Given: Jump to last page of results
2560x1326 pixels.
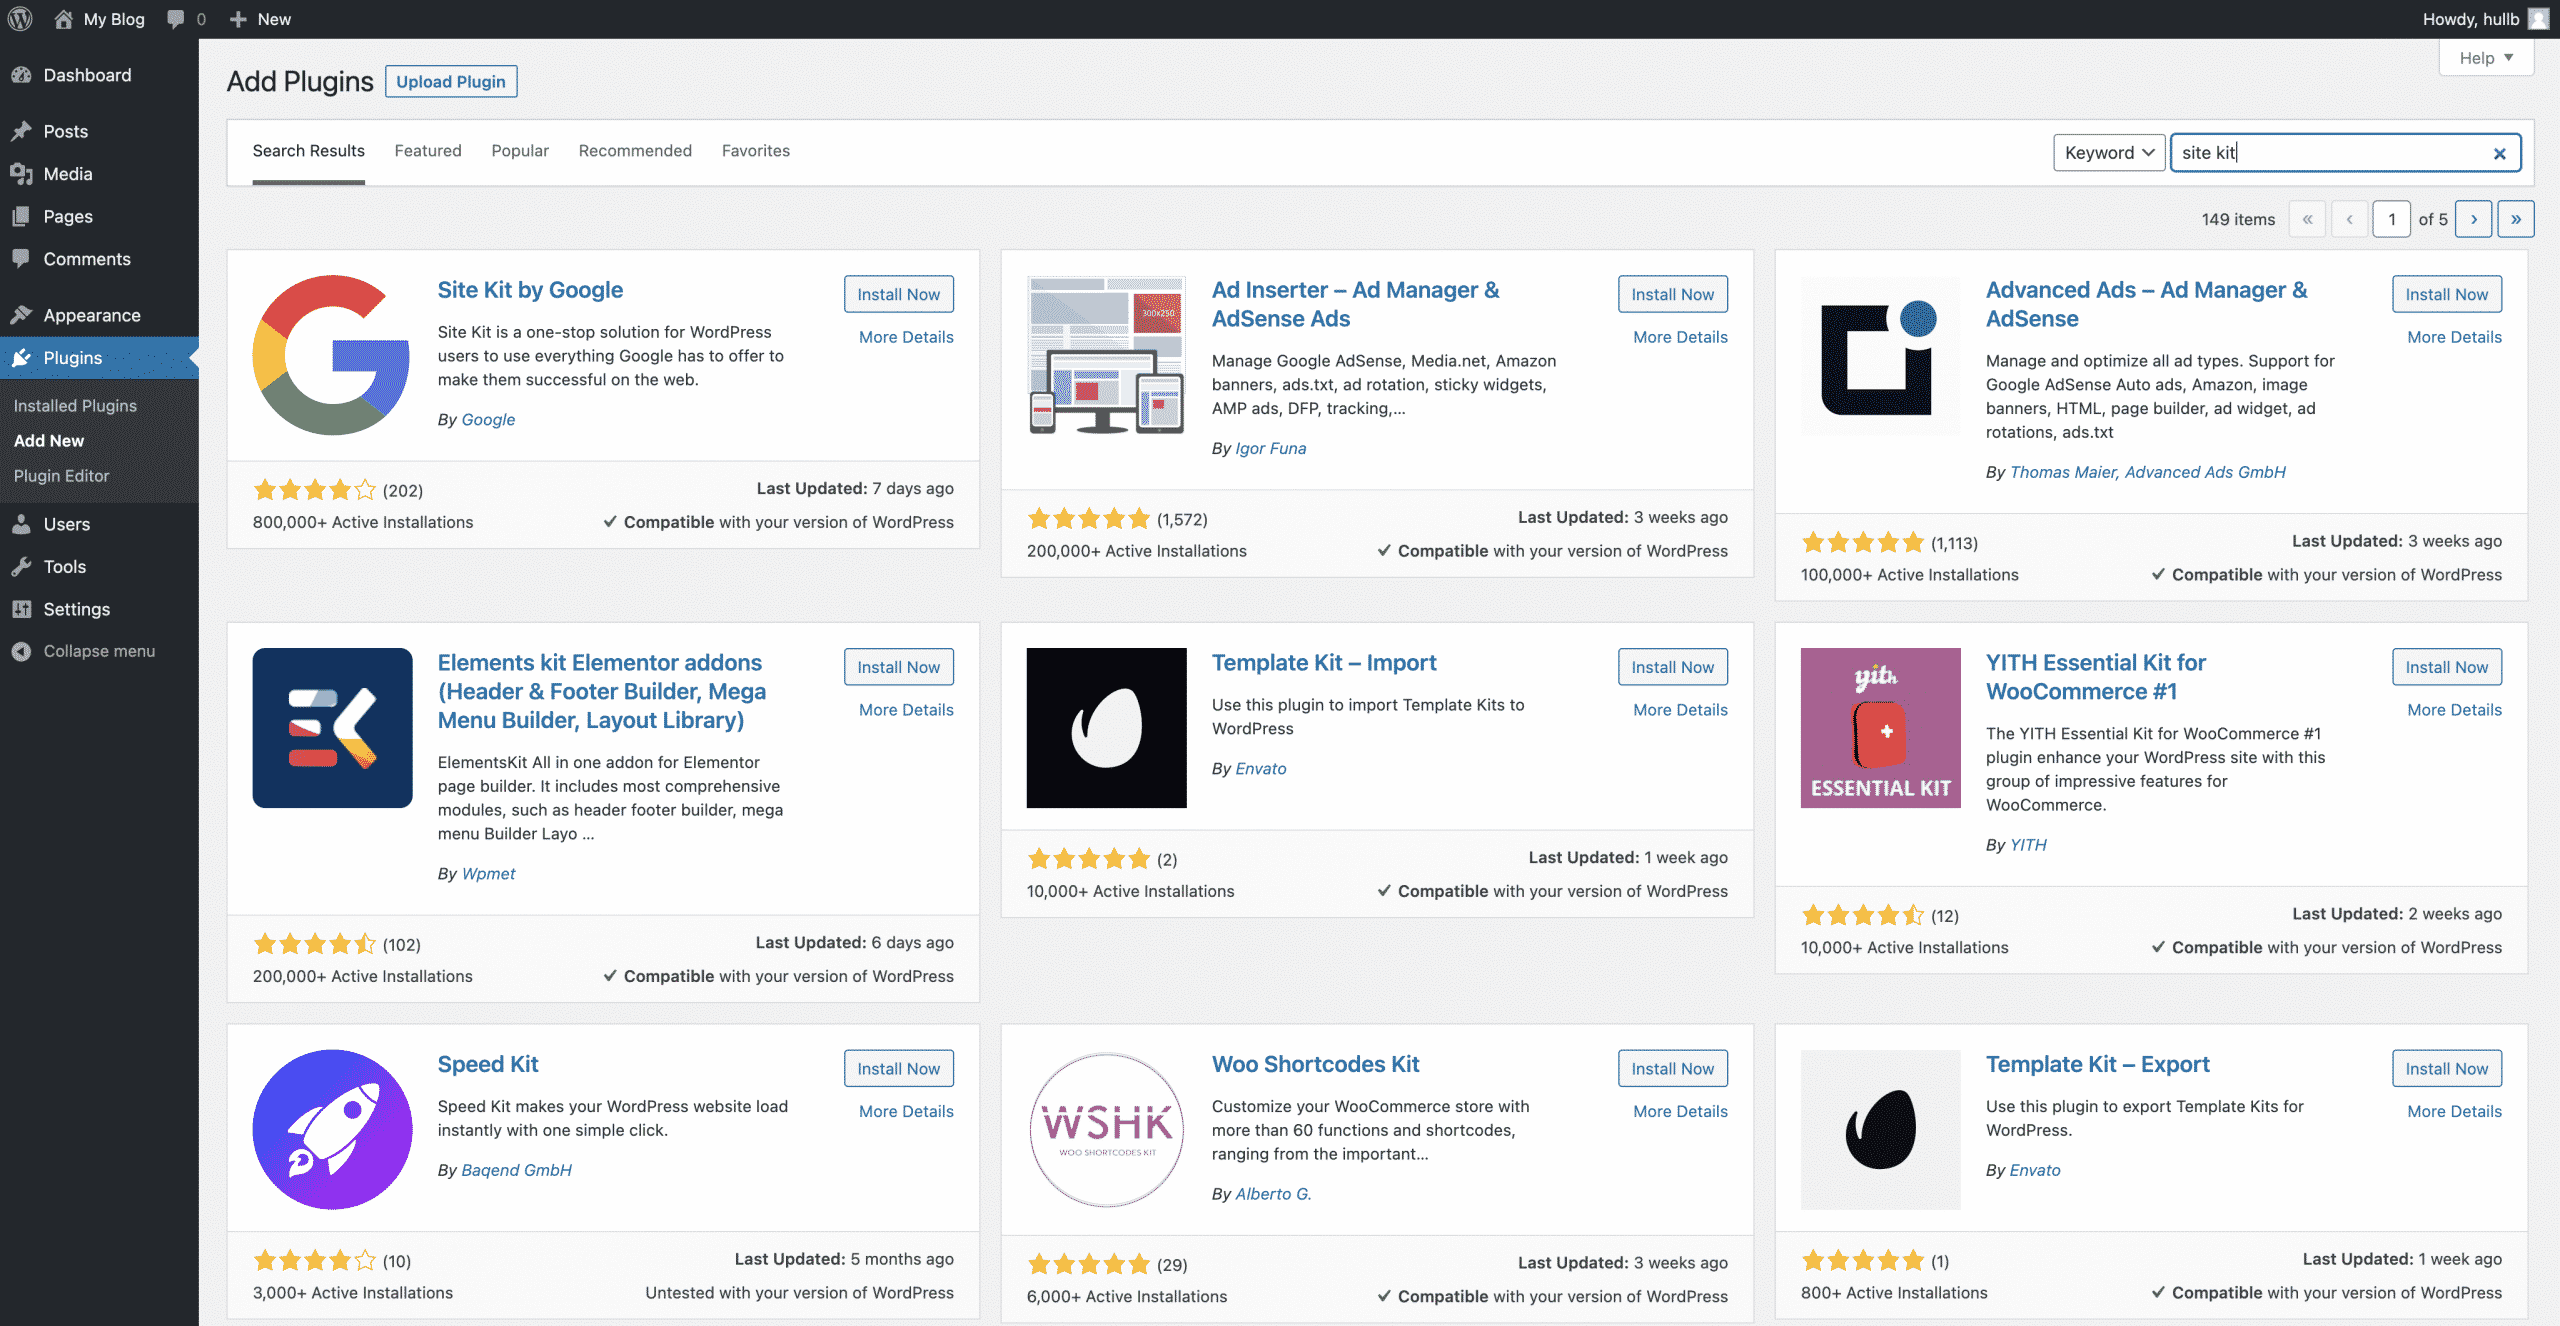Looking at the screenshot, I should click(x=2516, y=219).
